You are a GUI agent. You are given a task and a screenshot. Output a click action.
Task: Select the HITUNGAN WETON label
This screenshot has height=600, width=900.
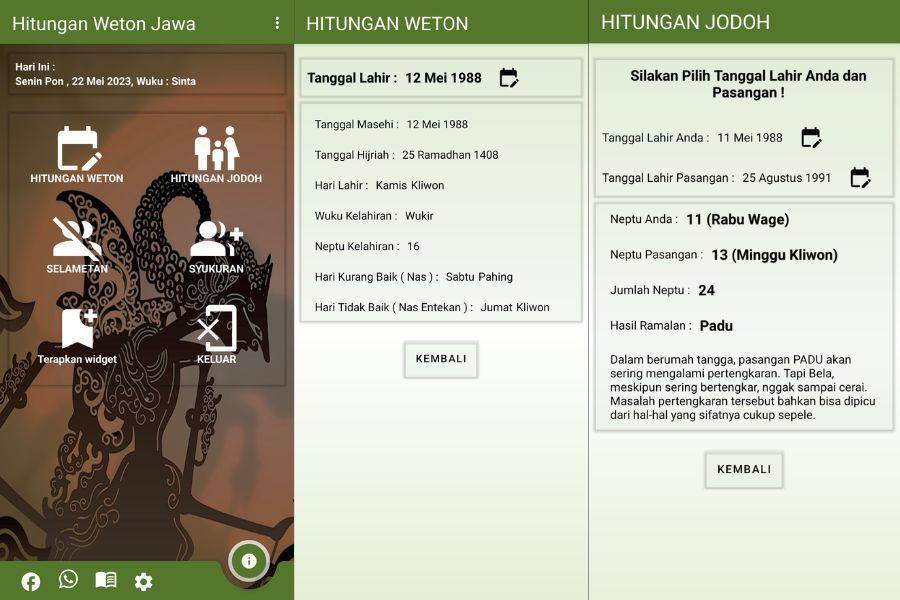(77, 179)
